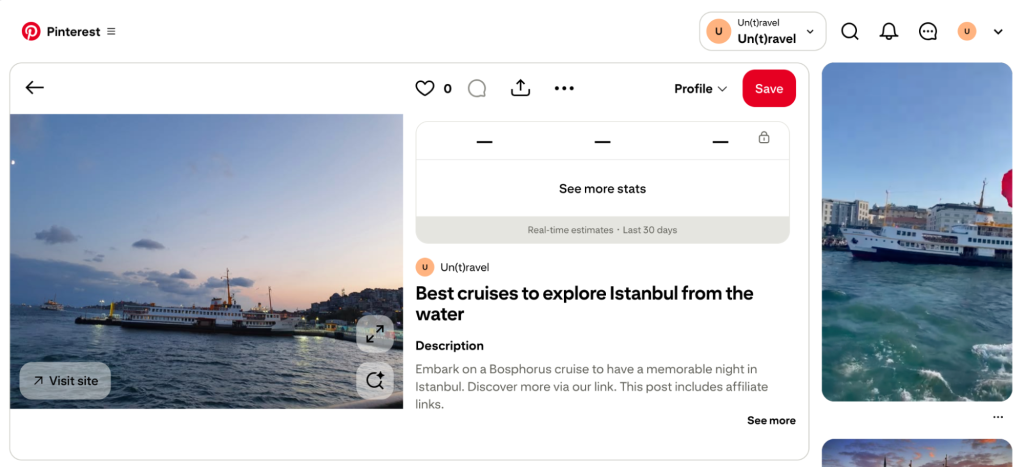This screenshot has height=467, width=1024.
Task: Click the Pinterest logo icon
Action: point(31,31)
